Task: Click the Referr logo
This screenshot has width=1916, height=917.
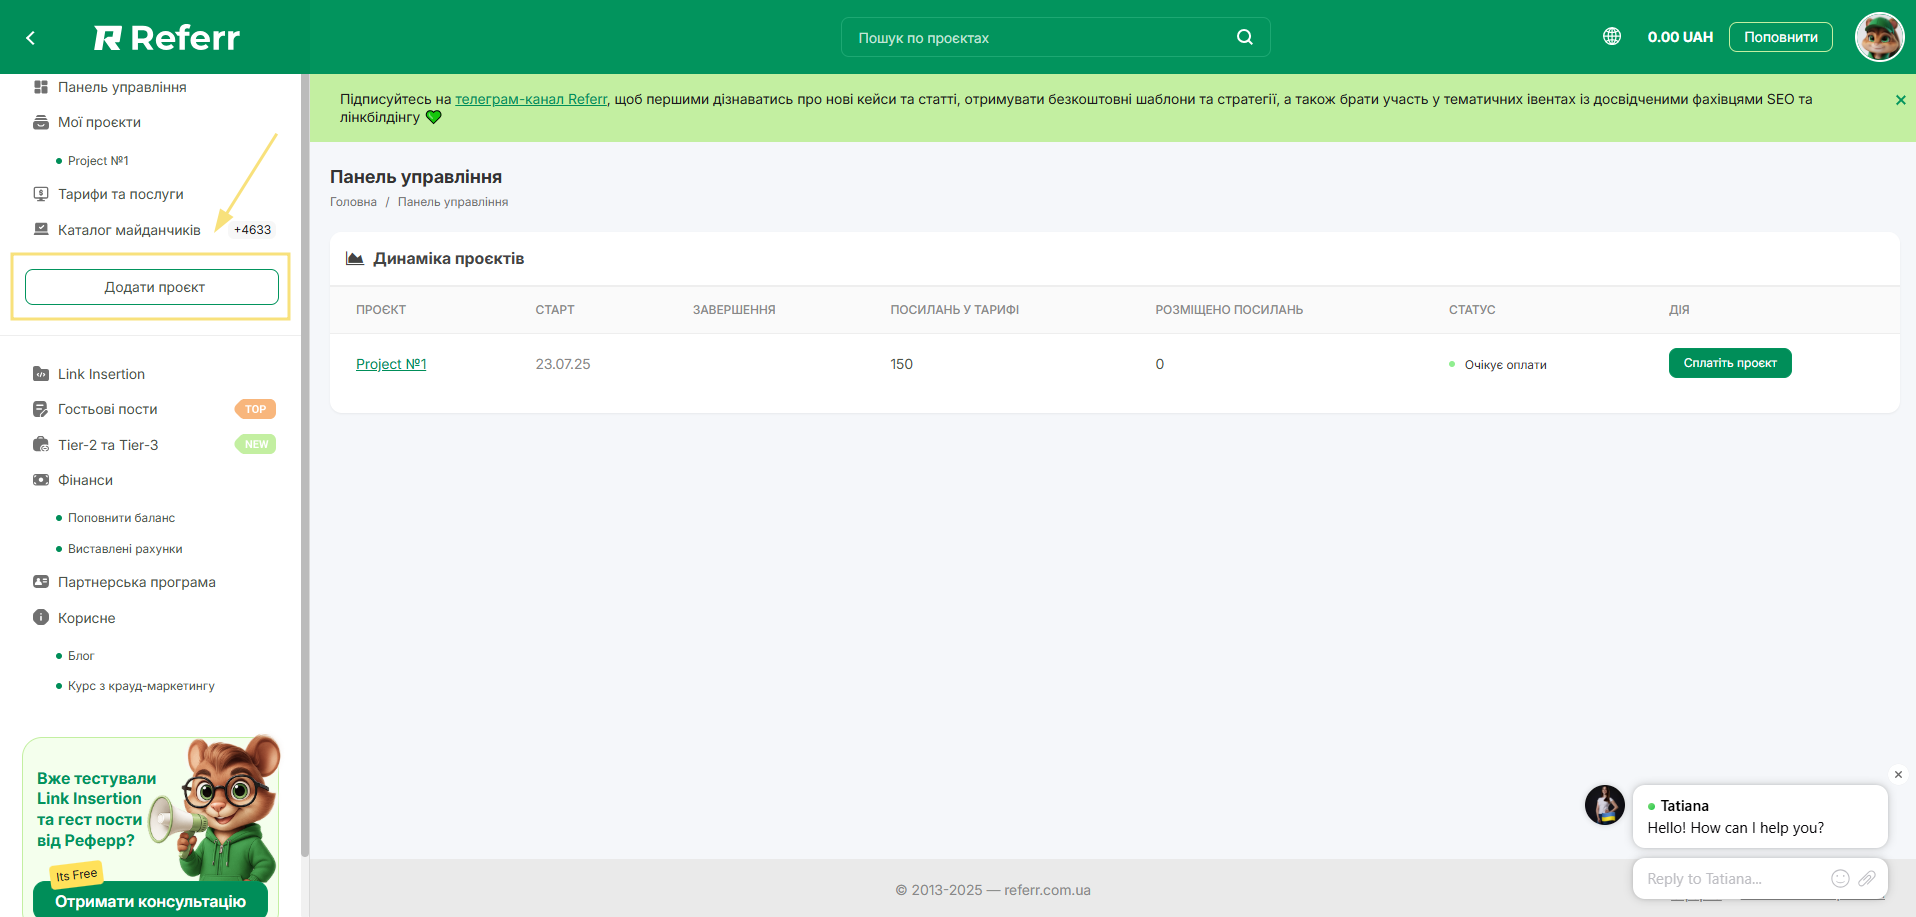Action: click(x=167, y=38)
